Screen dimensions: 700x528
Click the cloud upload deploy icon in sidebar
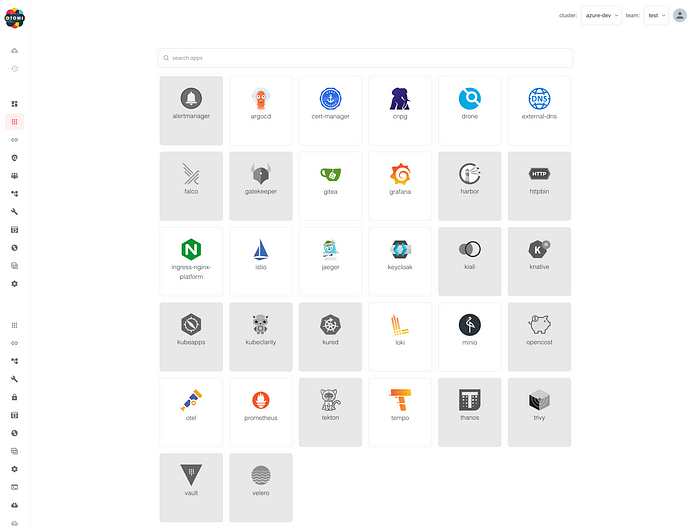14,50
